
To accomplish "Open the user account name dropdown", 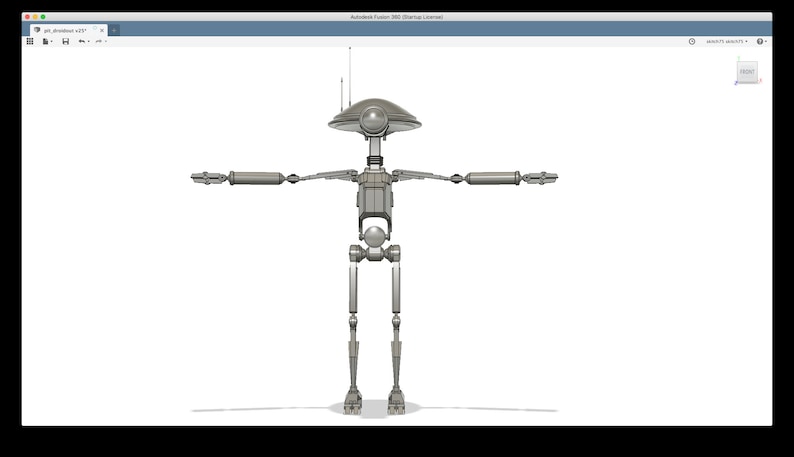I will pos(727,42).
